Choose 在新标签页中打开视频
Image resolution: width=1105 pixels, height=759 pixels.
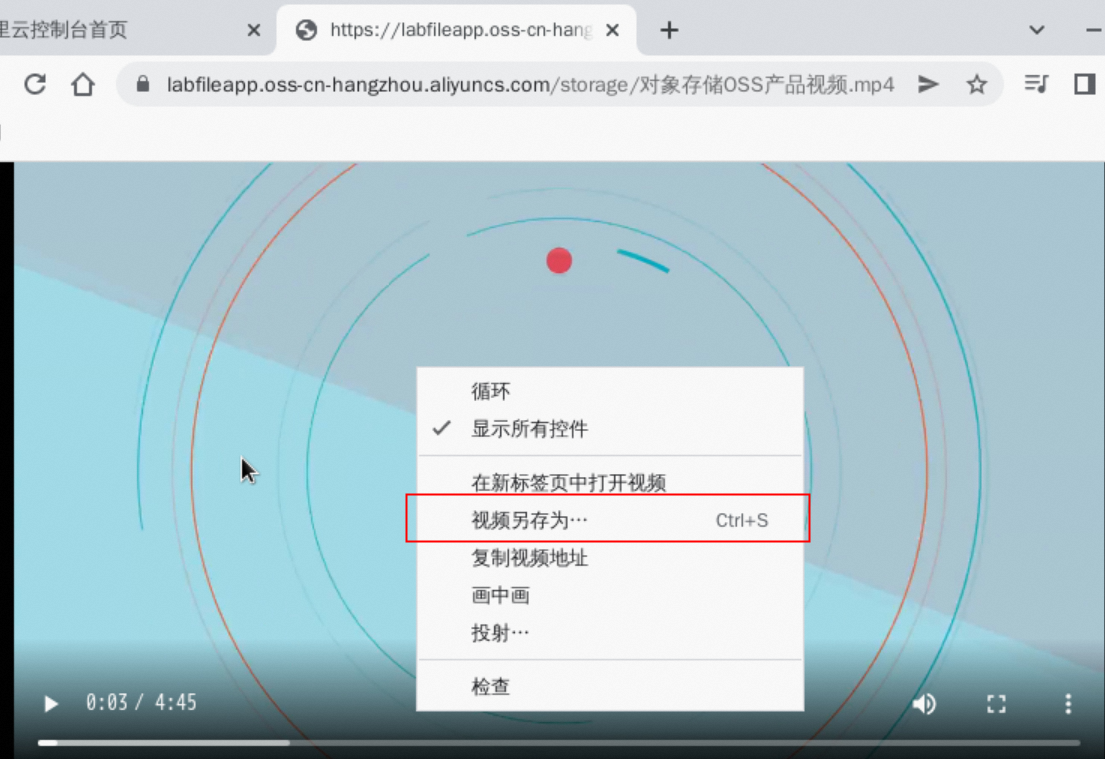click(x=610, y=482)
